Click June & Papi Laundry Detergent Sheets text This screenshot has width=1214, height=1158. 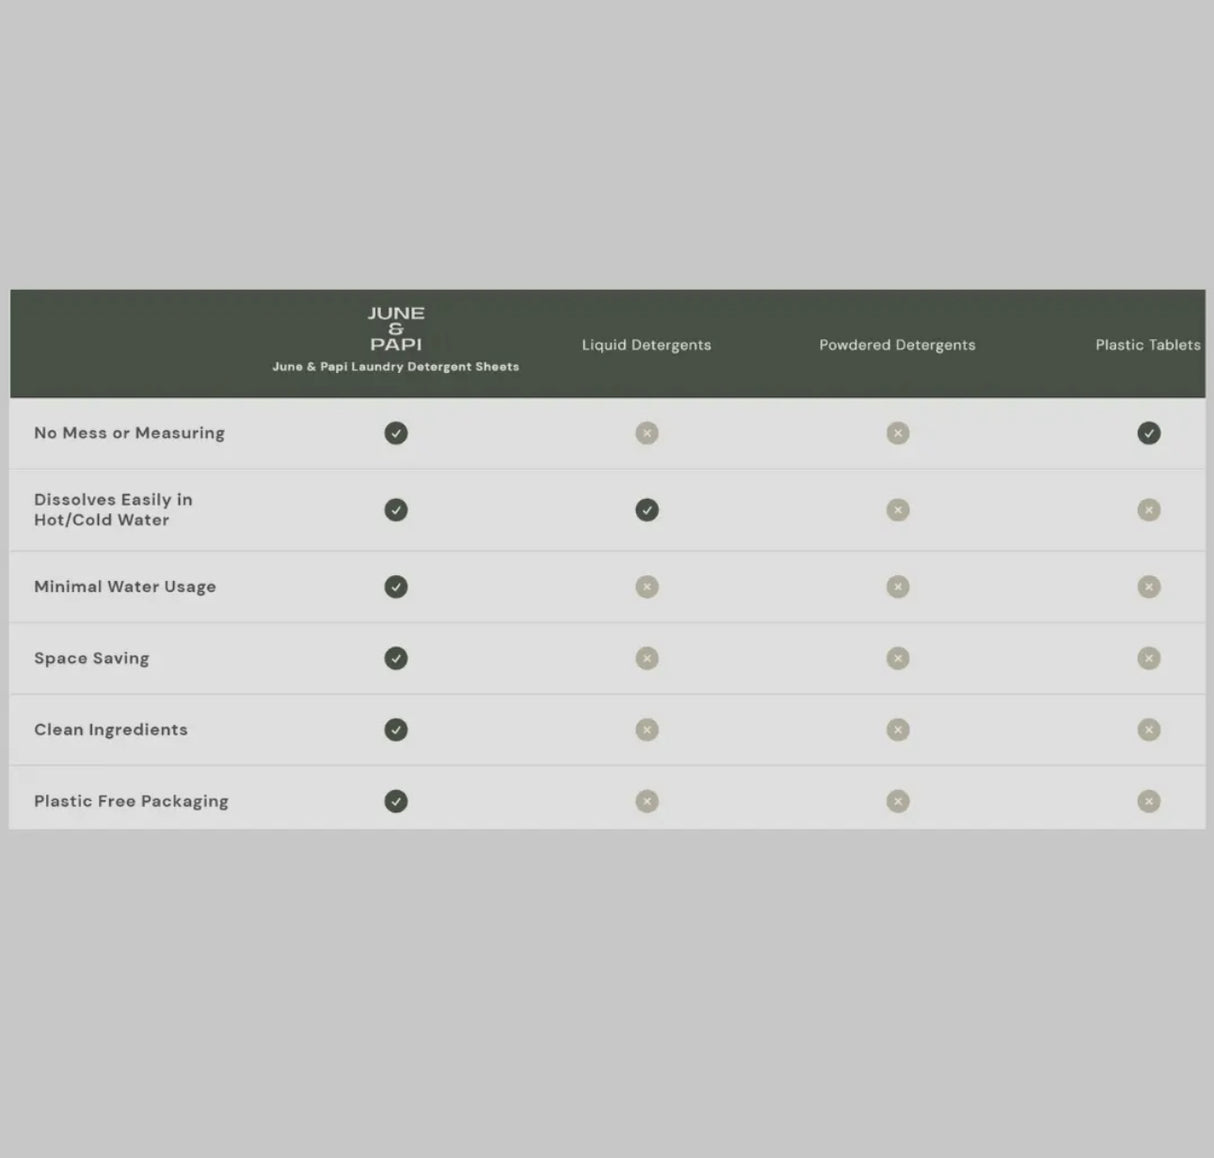(396, 367)
